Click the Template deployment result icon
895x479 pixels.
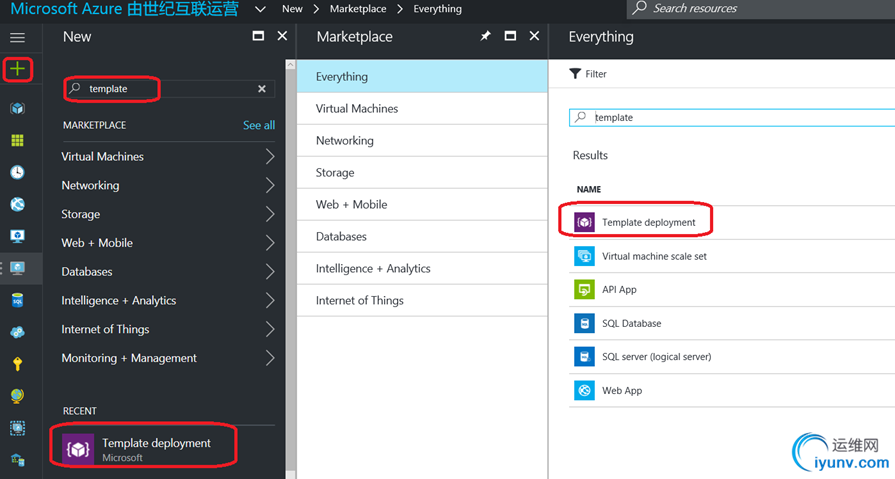584,222
